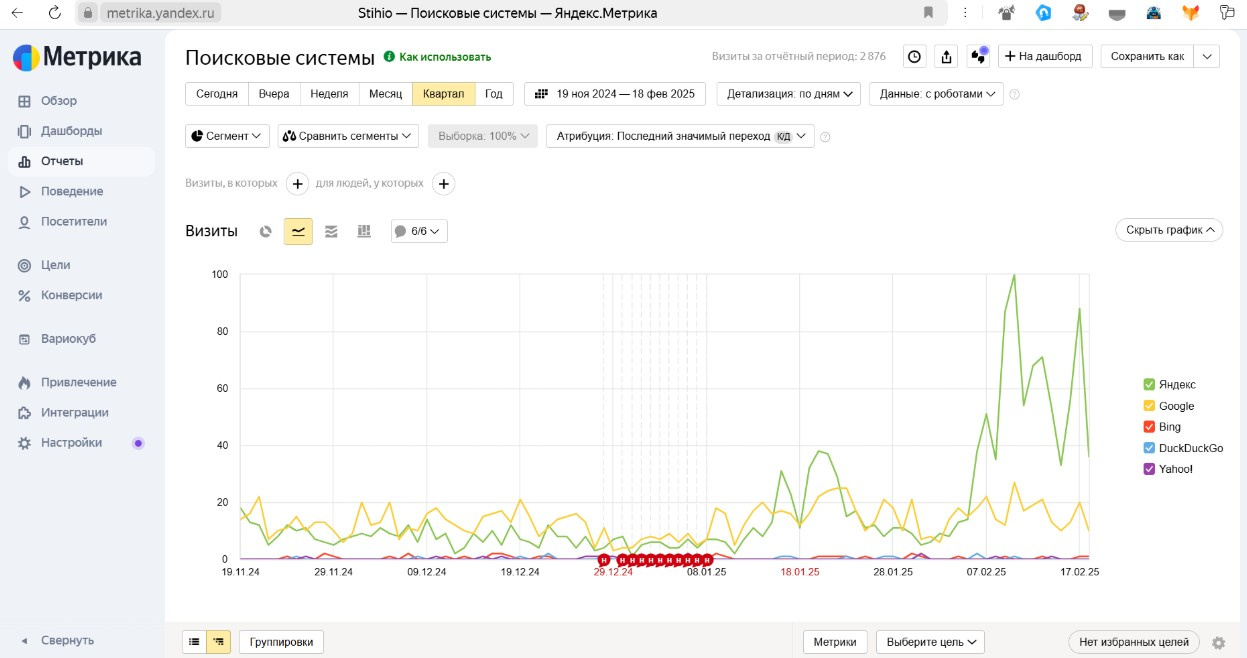Open the Выберите цель dropdown
1247x658 pixels.
tap(930, 642)
